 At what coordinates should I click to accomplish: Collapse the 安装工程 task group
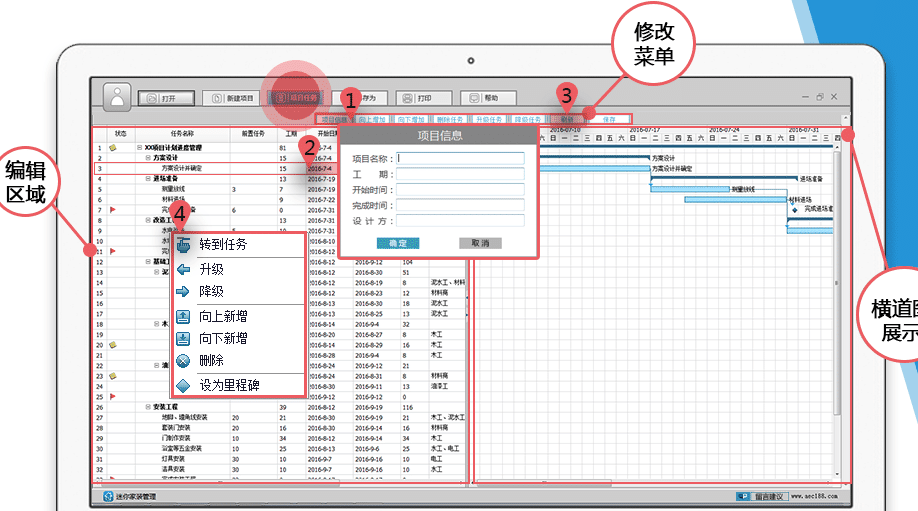pos(148,407)
